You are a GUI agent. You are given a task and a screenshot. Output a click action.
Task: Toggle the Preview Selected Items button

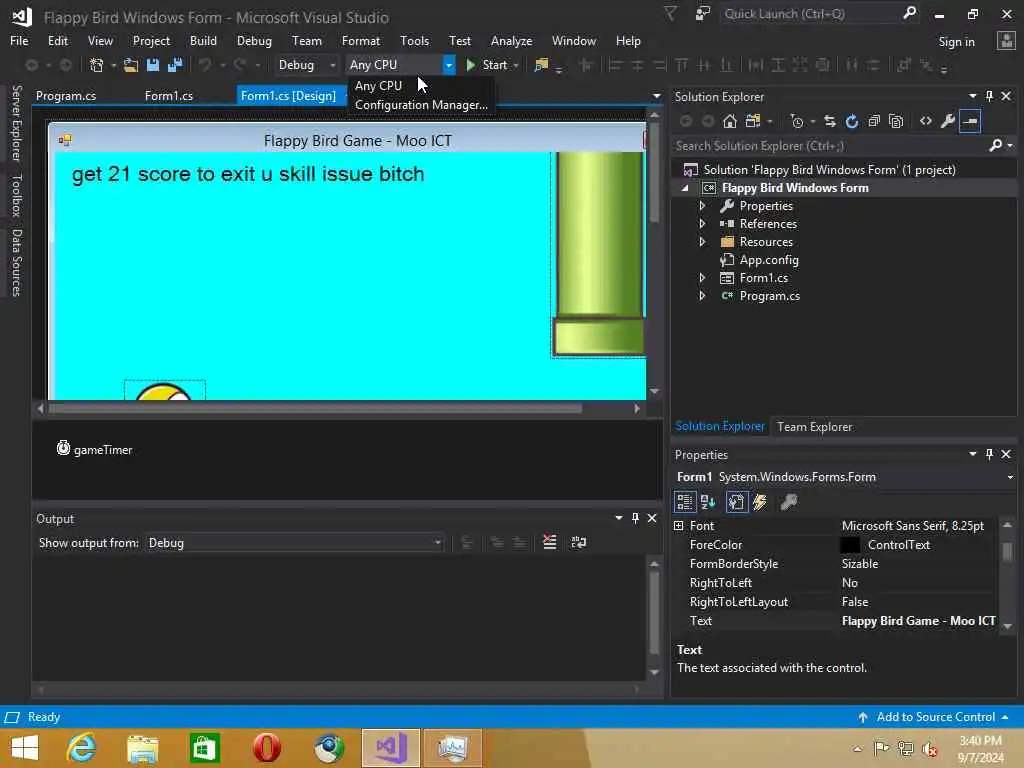970,121
